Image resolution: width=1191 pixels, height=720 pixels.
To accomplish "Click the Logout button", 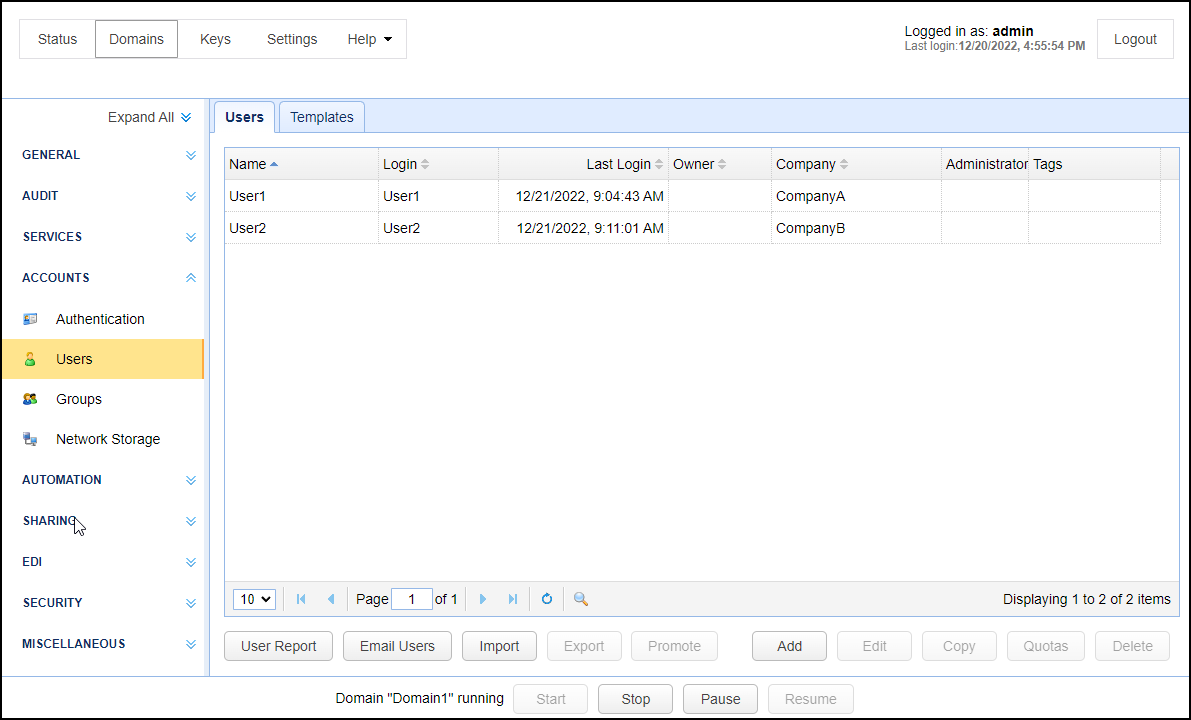I will [1135, 39].
